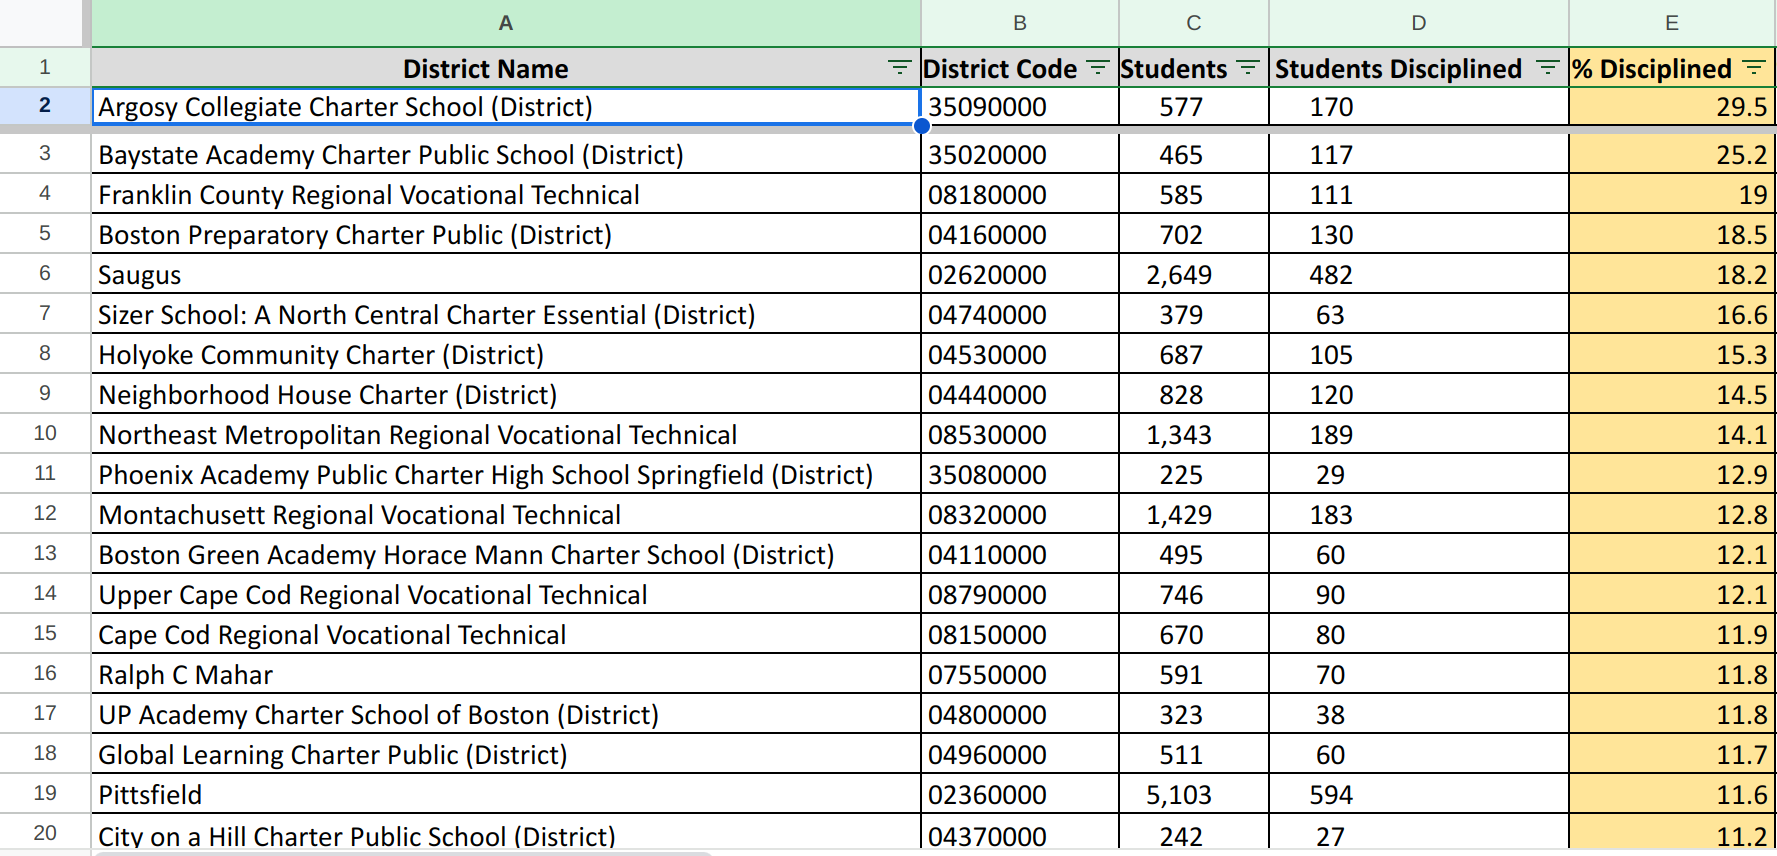Click the 'Saugus' cell

coord(506,274)
